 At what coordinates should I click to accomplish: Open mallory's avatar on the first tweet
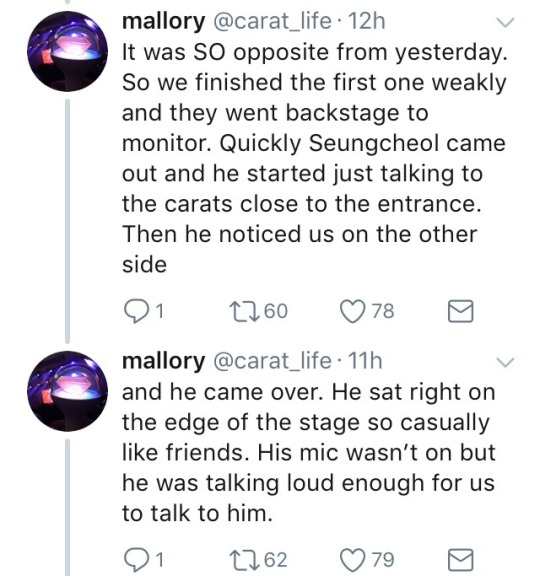(67, 51)
